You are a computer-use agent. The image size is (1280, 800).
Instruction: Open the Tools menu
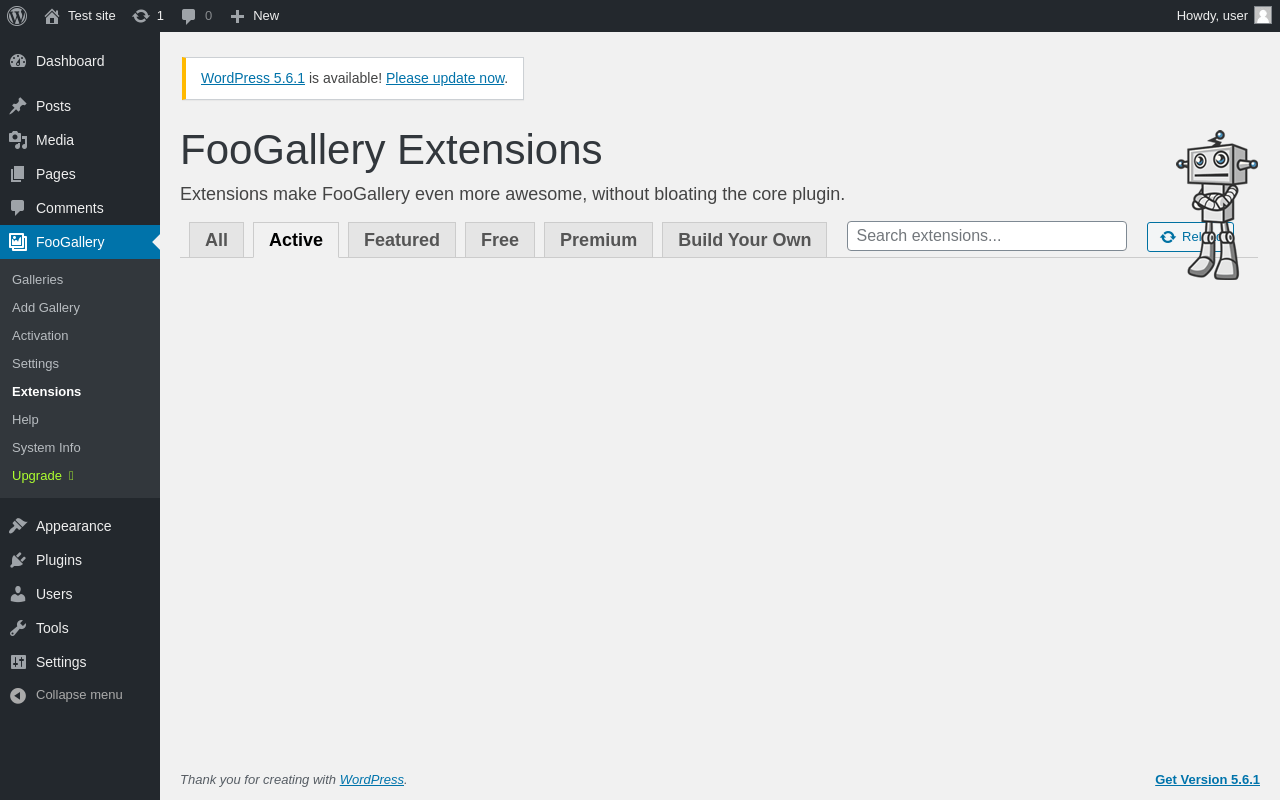[52, 628]
